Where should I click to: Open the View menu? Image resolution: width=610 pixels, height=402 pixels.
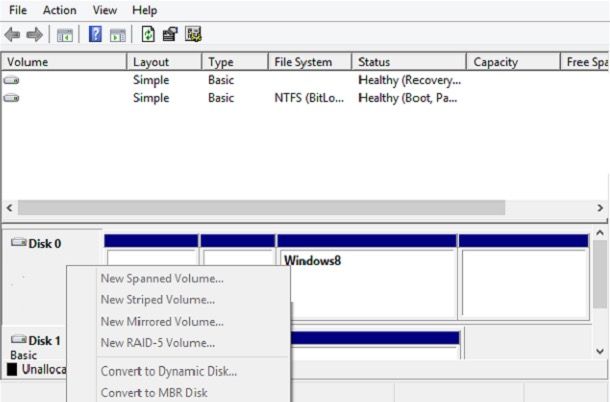[x=105, y=10]
